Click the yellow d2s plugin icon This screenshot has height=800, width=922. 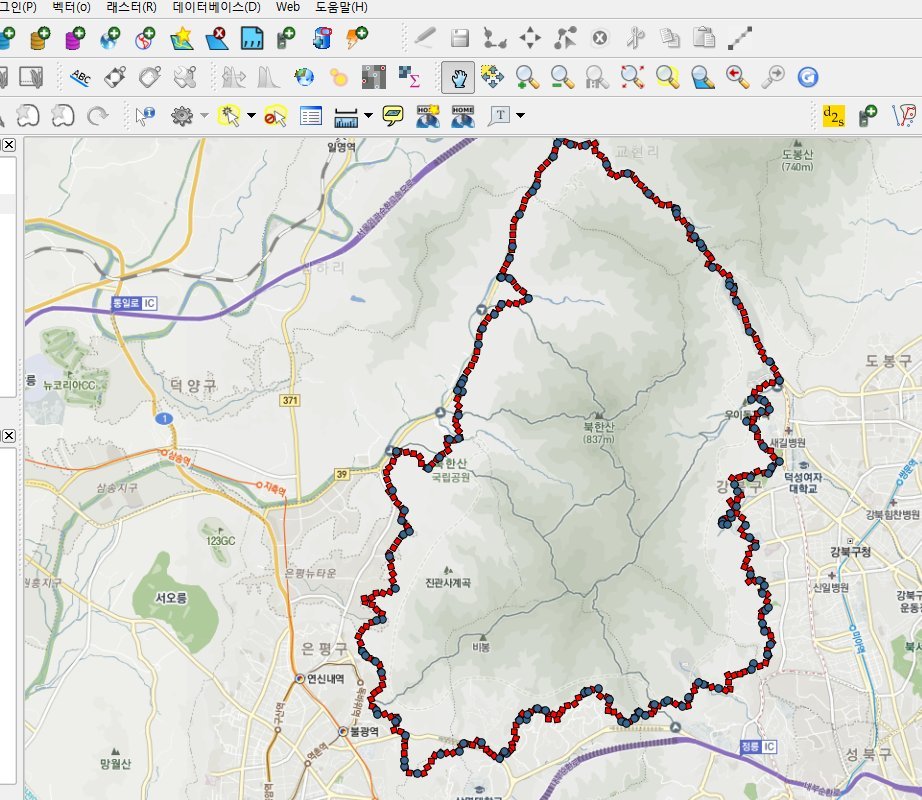click(833, 116)
